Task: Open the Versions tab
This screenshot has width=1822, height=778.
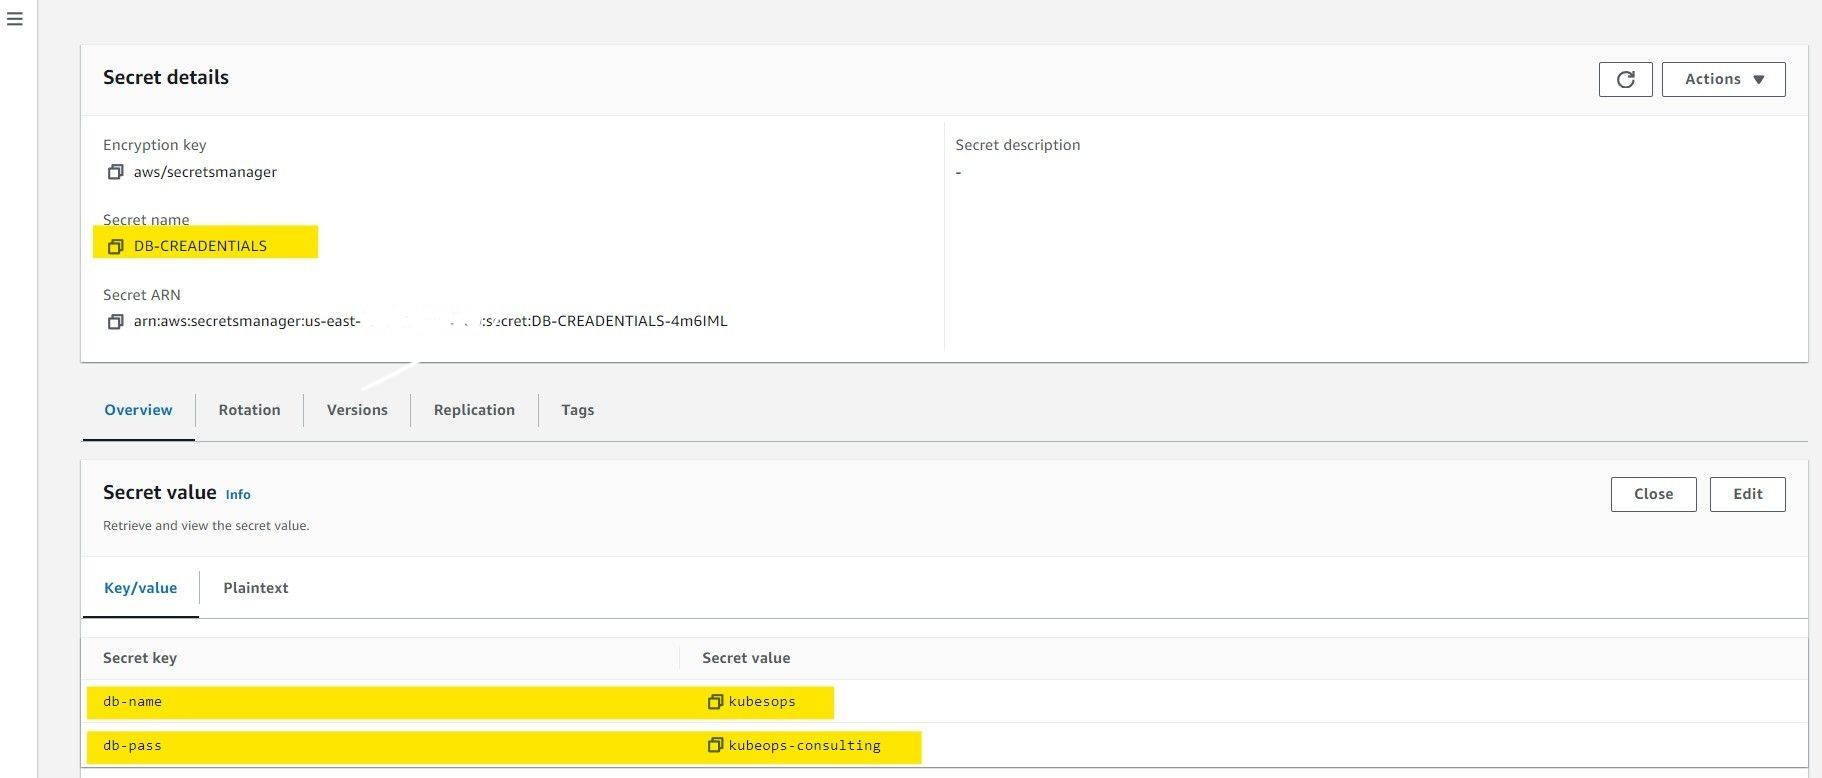Action: click(357, 410)
